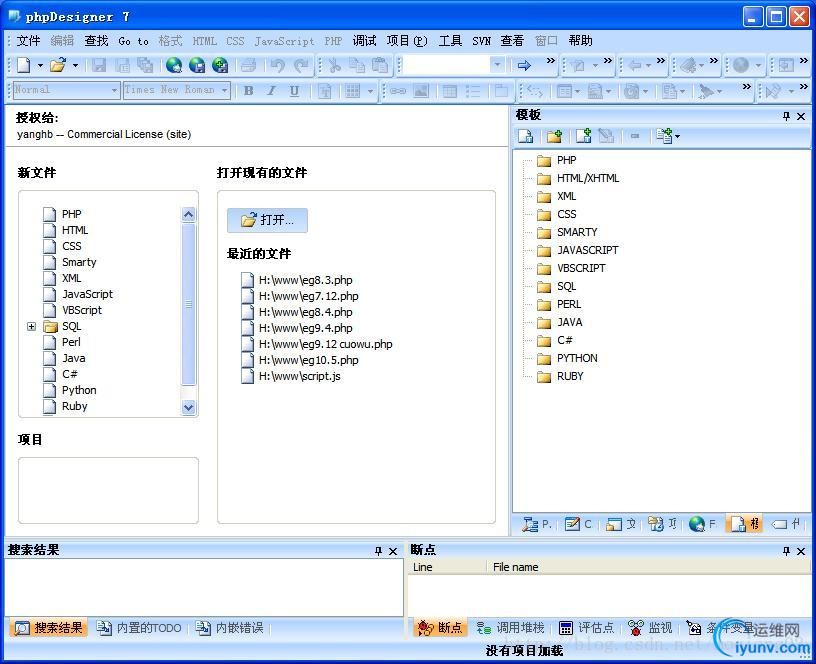Click the Save floppy disk toolbar icon

tap(99, 65)
